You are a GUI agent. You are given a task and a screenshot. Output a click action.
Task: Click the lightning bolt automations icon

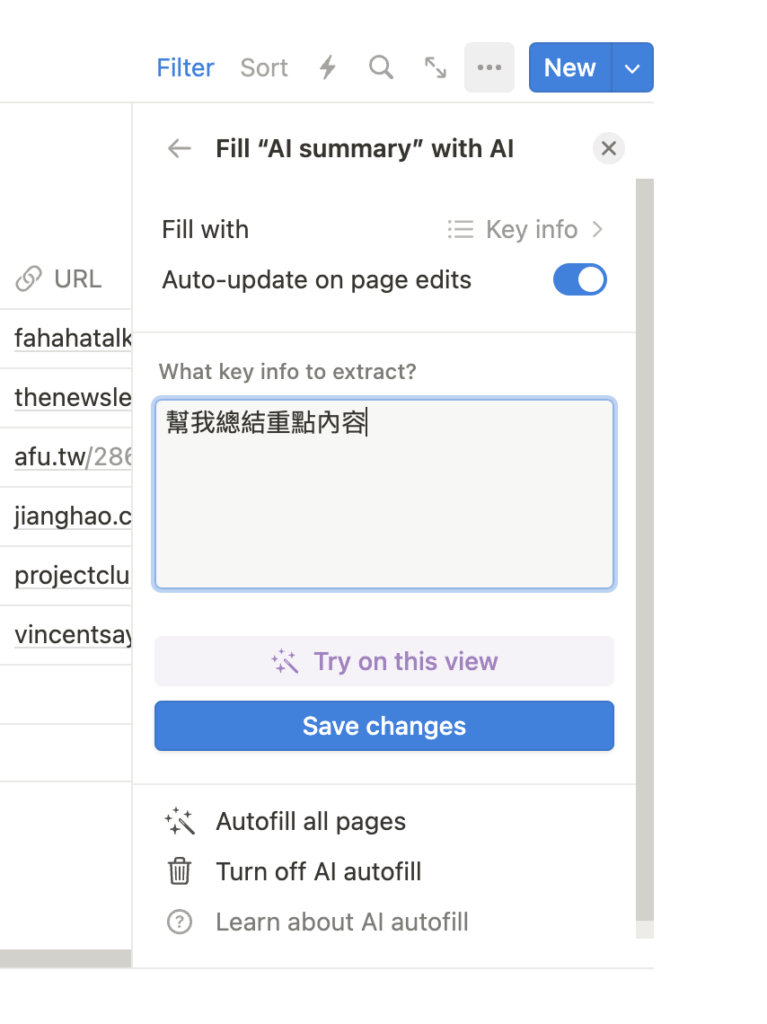tap(328, 67)
